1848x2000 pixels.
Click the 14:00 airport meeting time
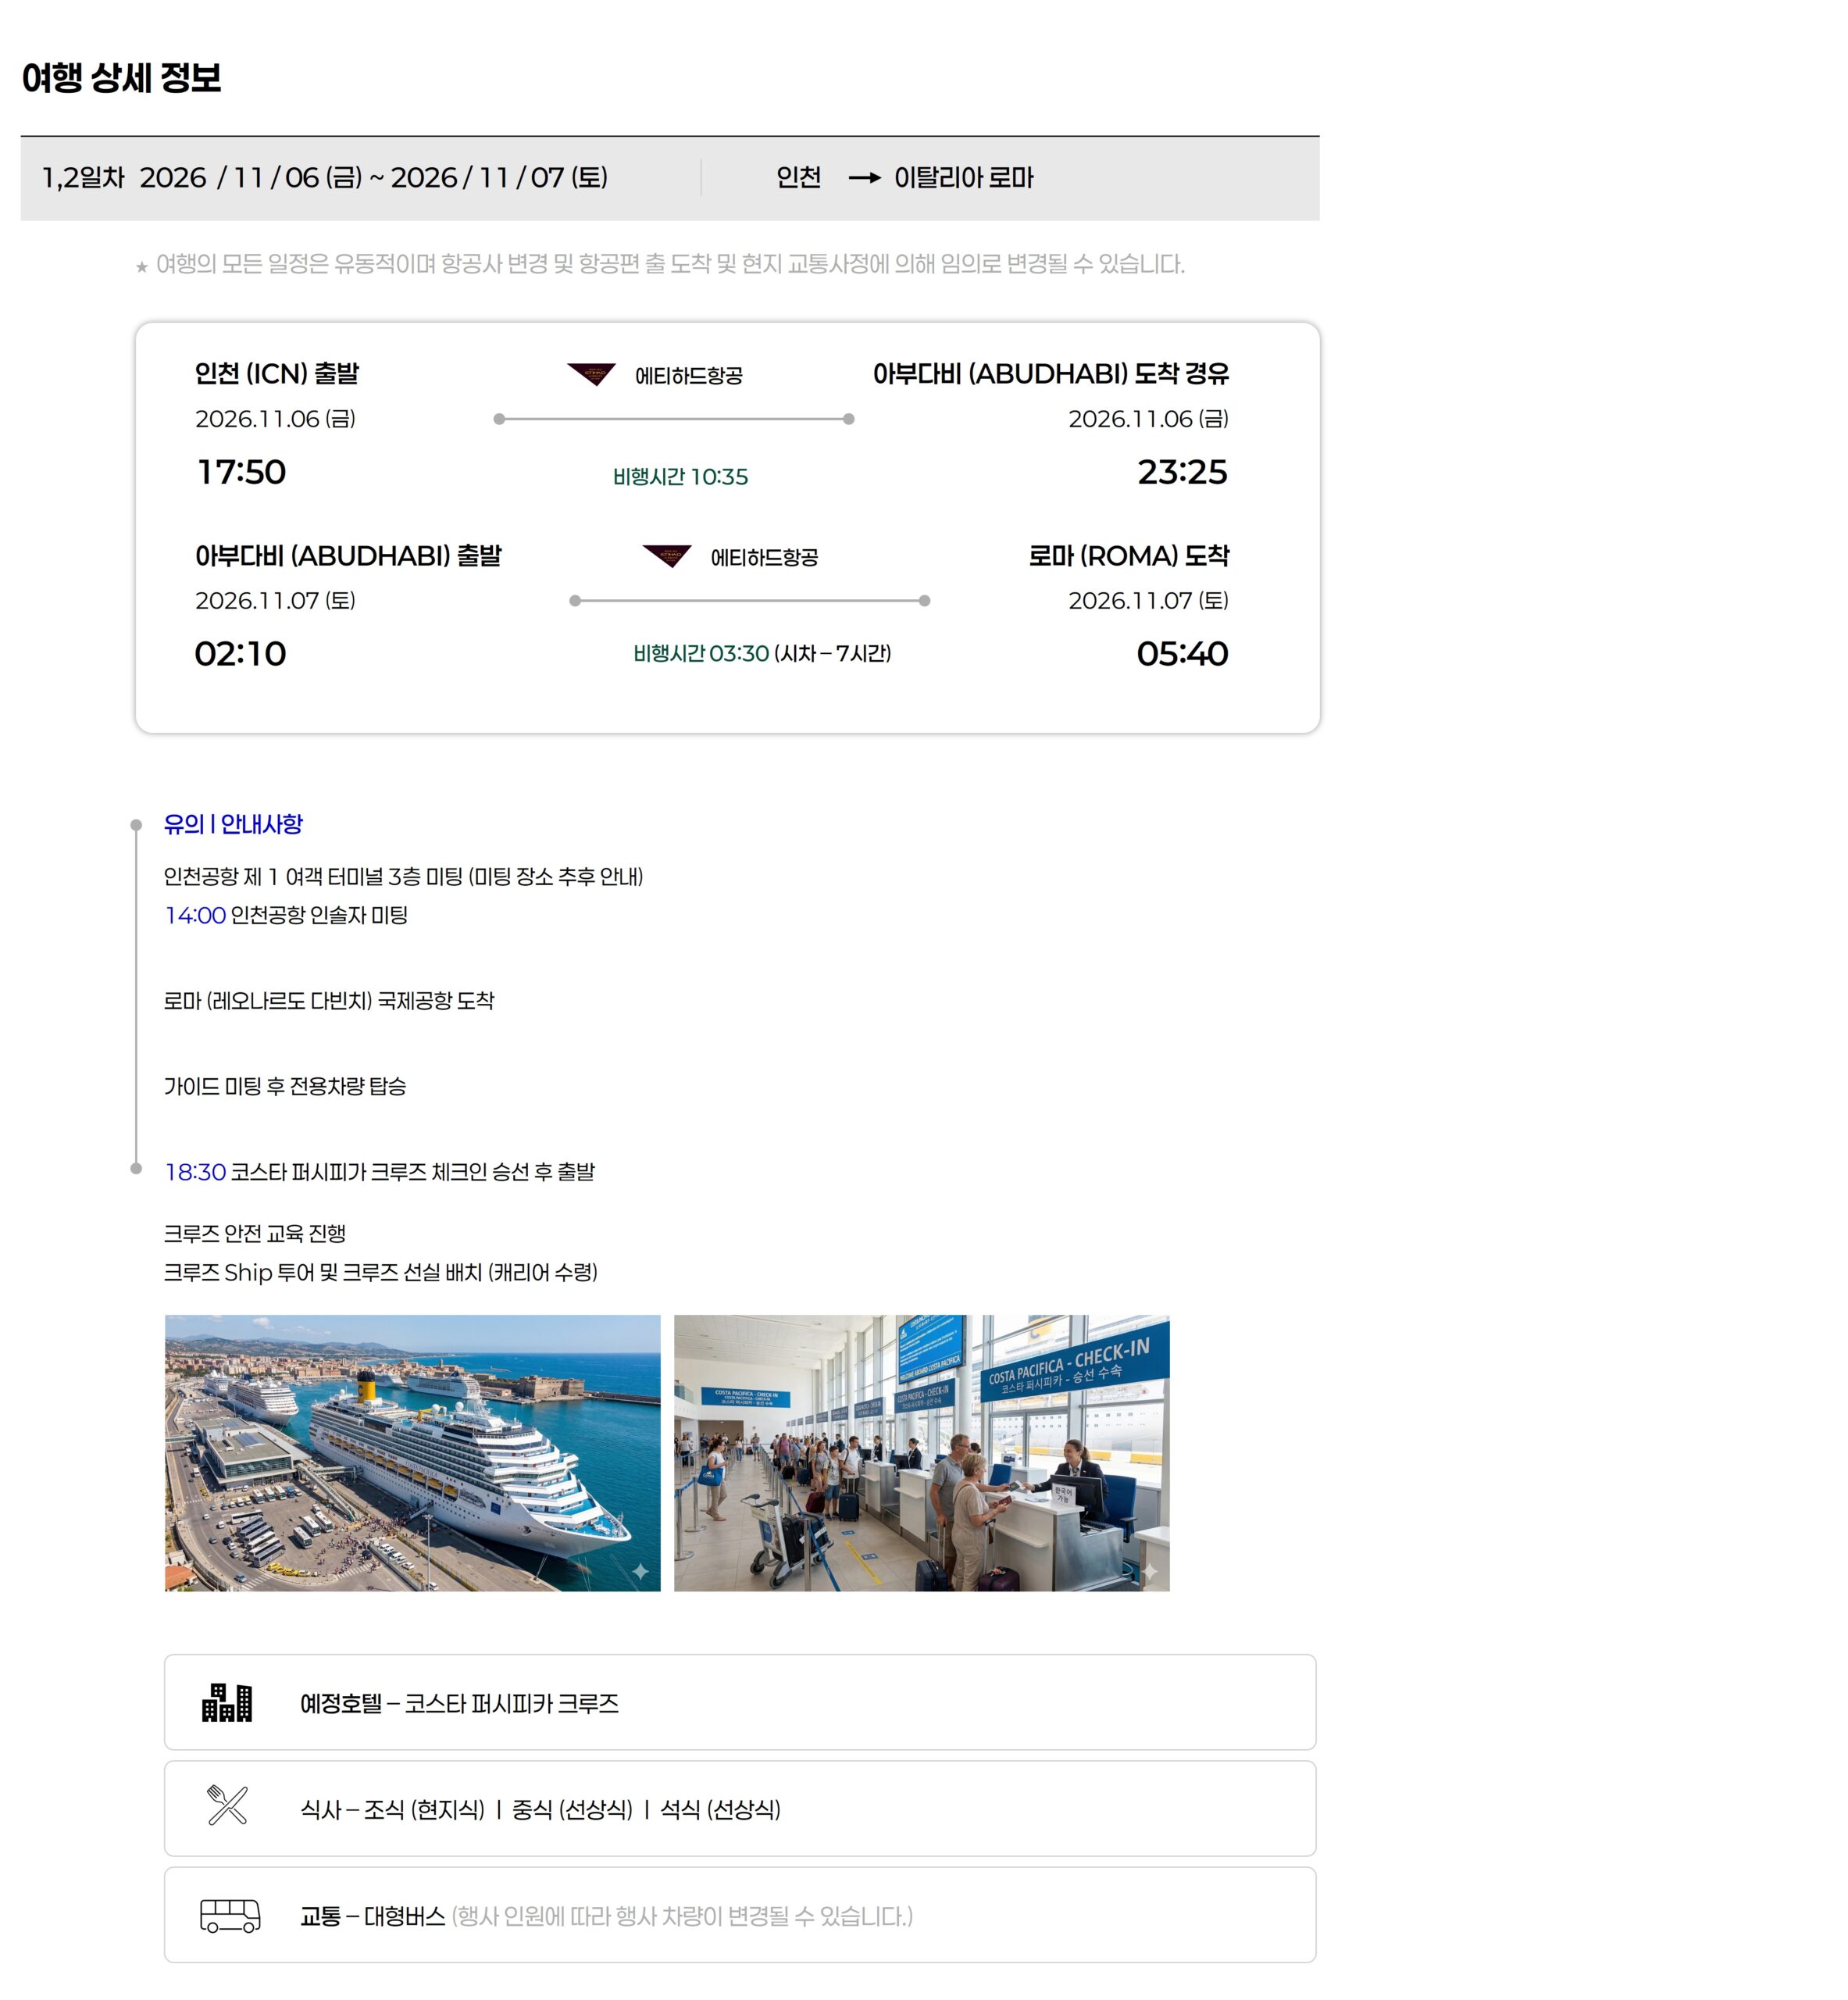[195, 915]
